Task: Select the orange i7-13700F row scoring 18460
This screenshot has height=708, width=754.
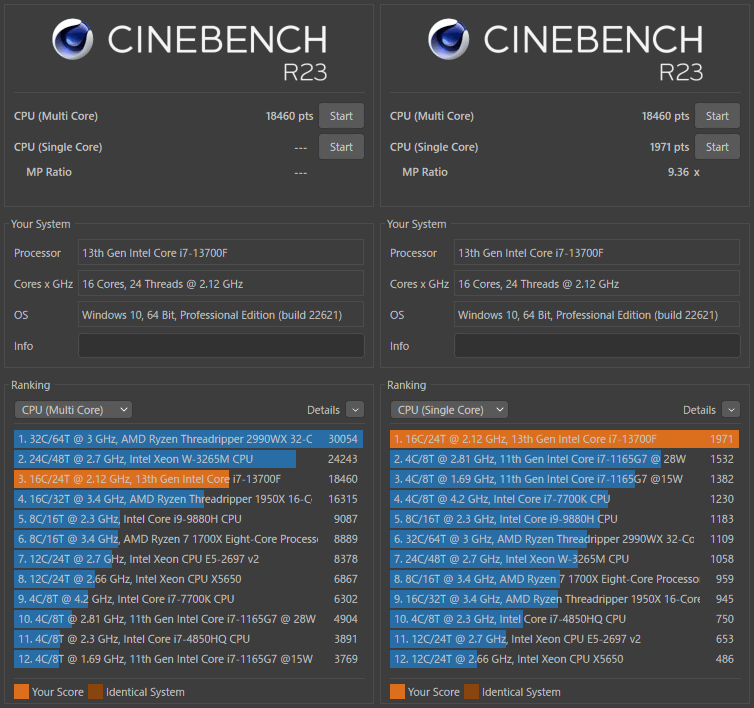Action: tap(188, 479)
